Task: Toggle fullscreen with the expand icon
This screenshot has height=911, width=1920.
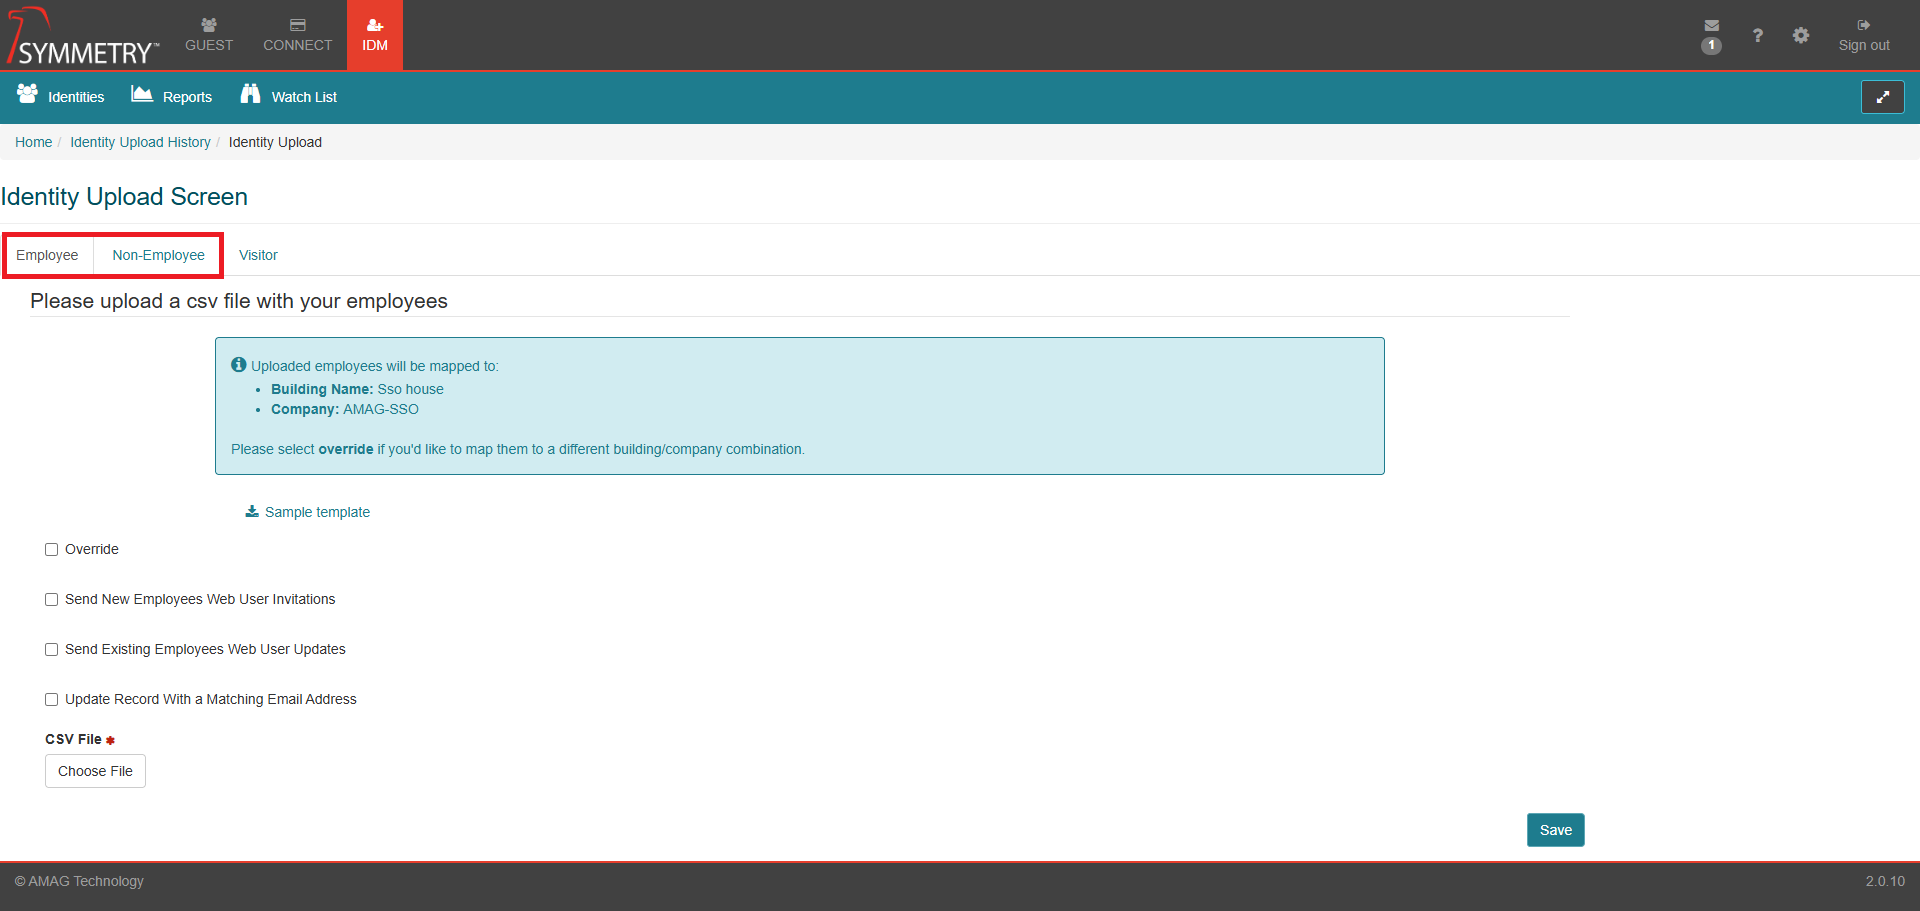Action: [x=1882, y=97]
